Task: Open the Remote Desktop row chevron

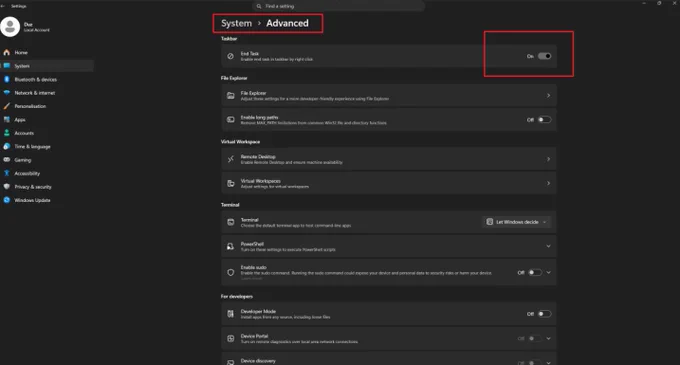Action: pyautogui.click(x=549, y=159)
